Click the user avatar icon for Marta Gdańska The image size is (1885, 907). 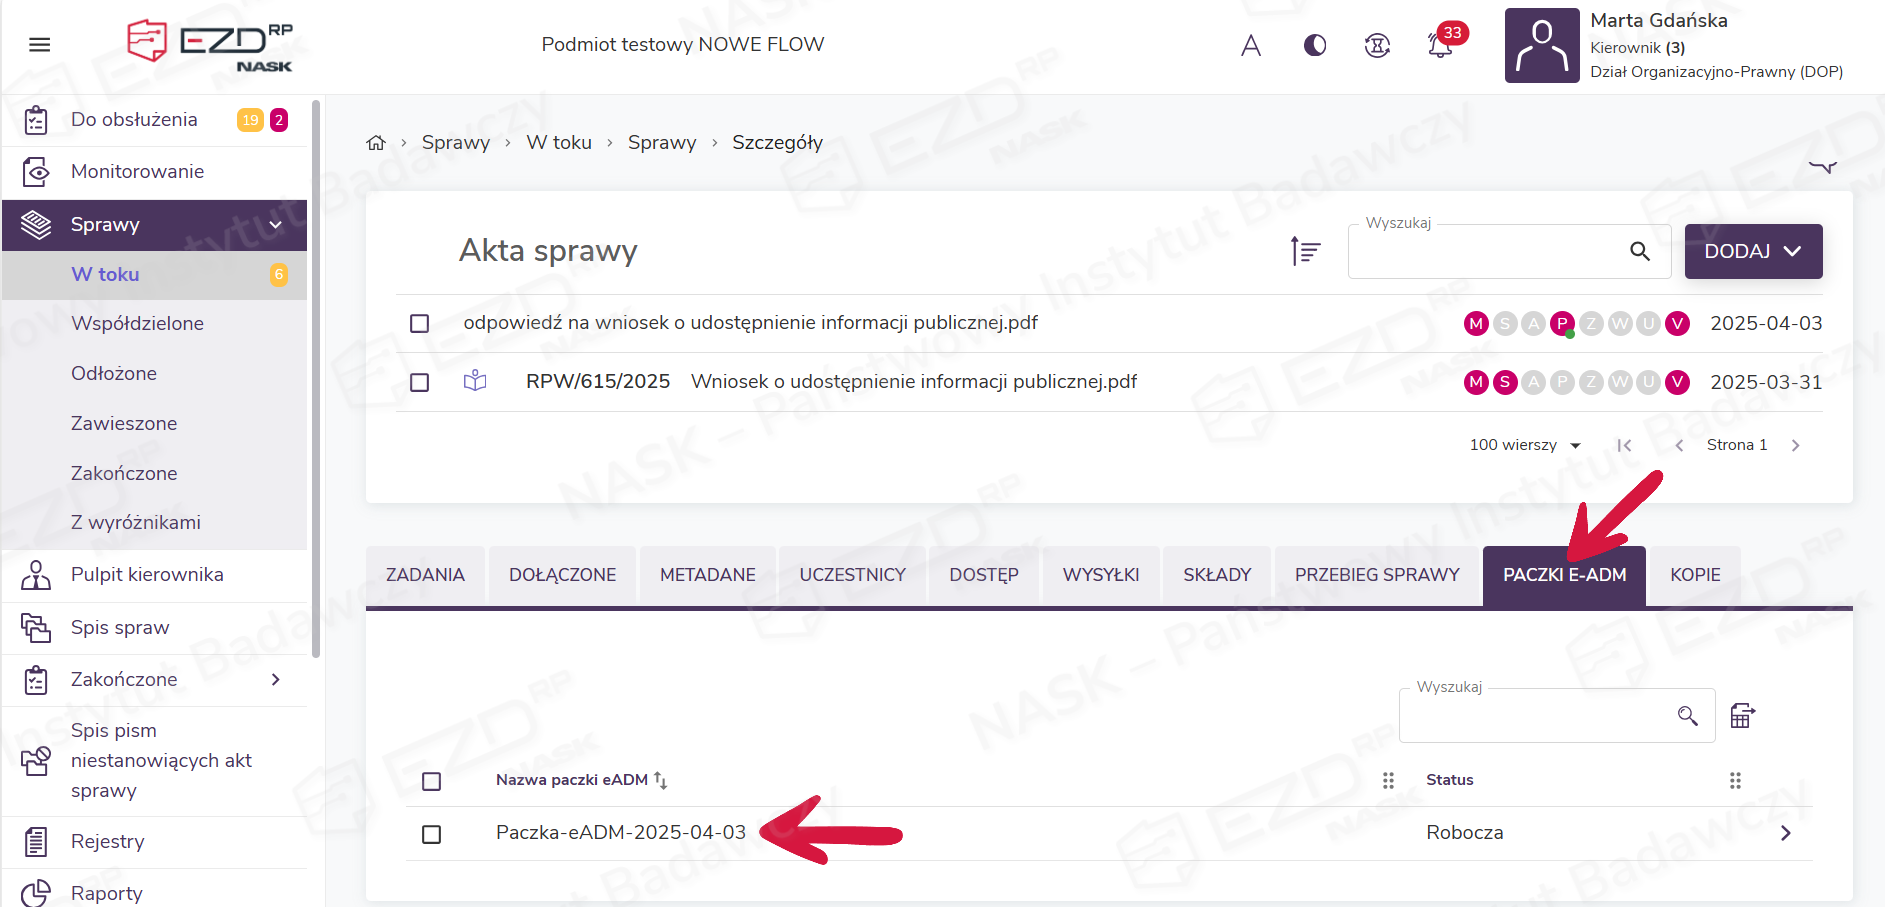tap(1541, 46)
